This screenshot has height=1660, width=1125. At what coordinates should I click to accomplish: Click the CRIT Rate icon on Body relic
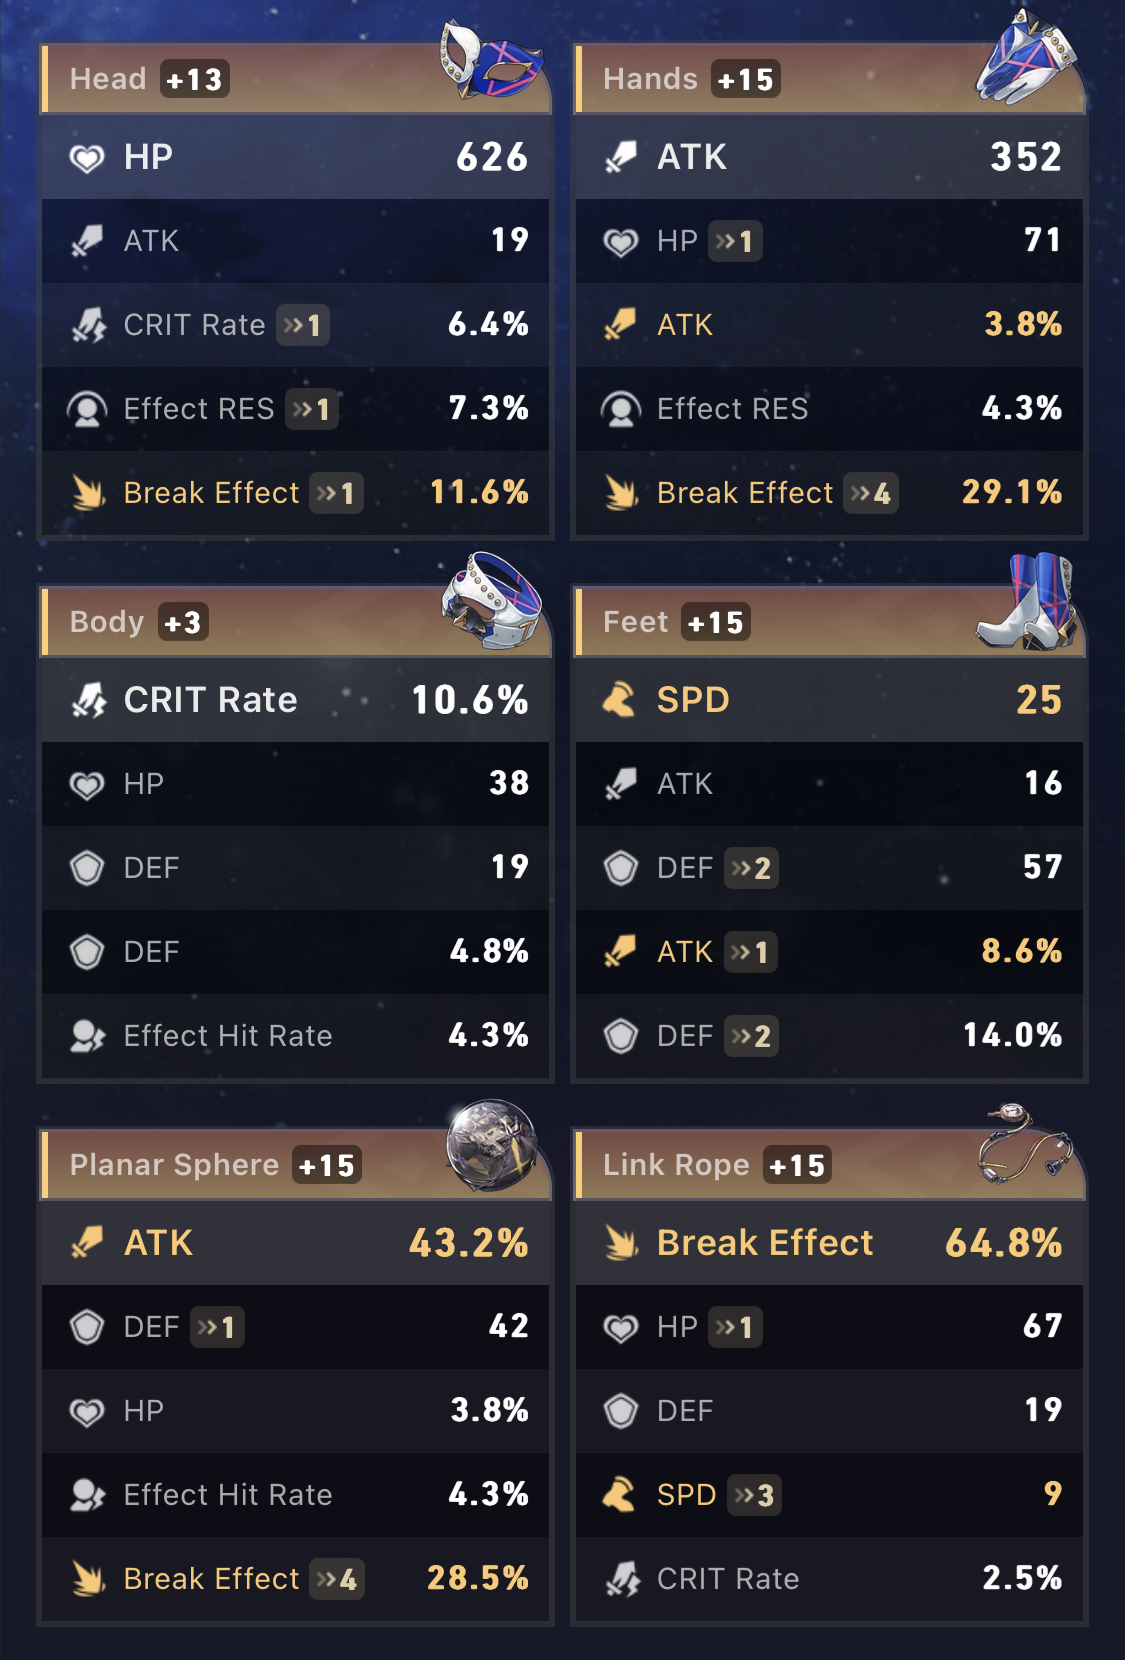(x=86, y=700)
